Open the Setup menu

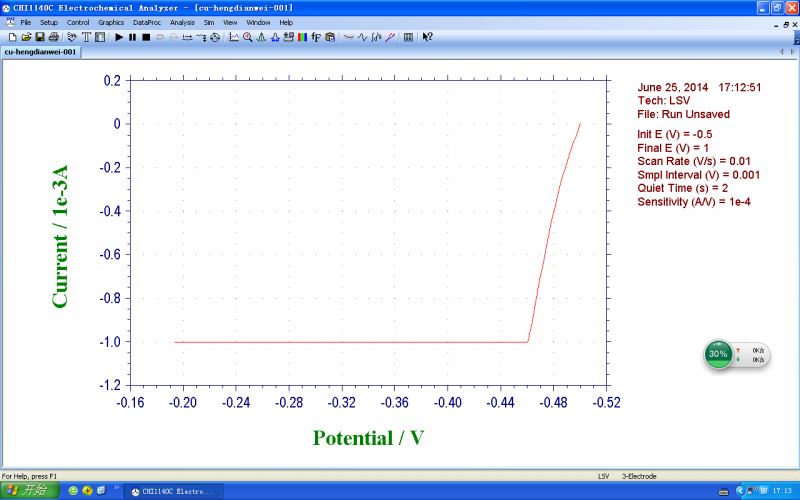(x=49, y=22)
